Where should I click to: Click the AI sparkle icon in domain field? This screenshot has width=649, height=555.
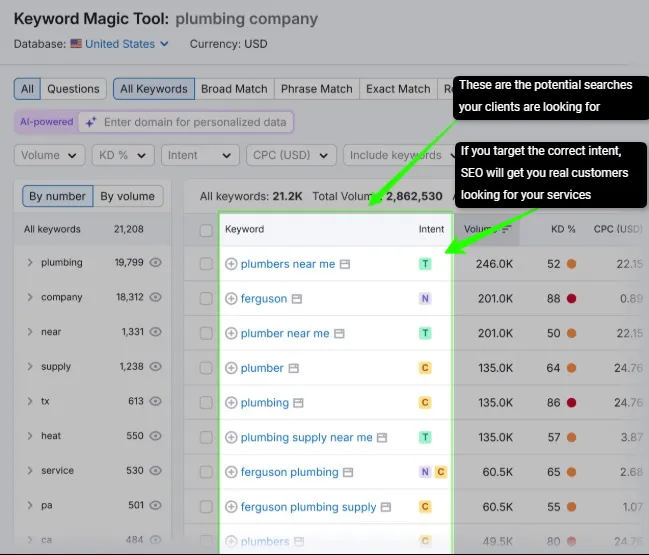click(91, 122)
